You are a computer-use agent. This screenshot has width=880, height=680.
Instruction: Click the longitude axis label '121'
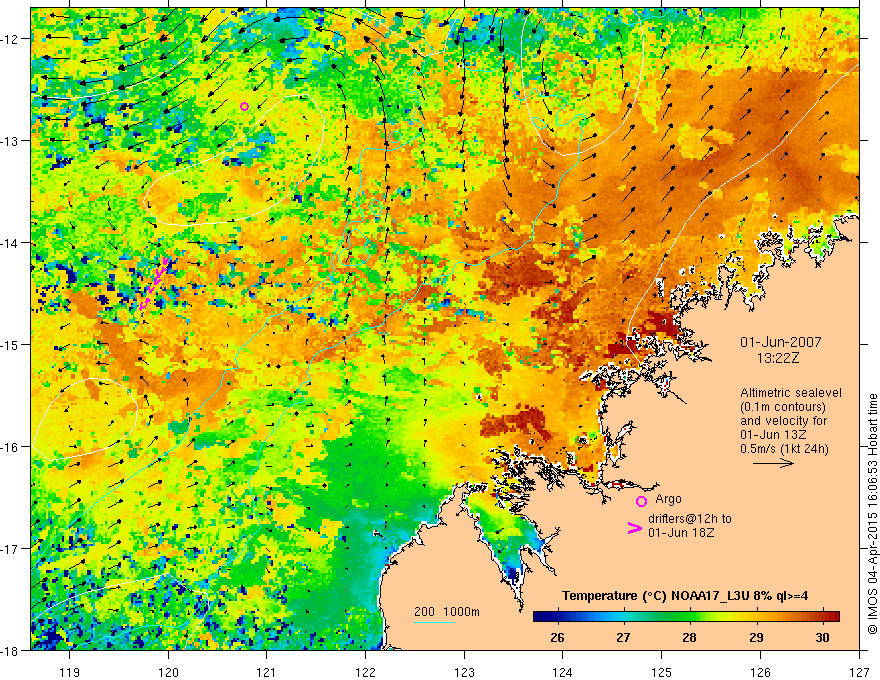[266, 672]
